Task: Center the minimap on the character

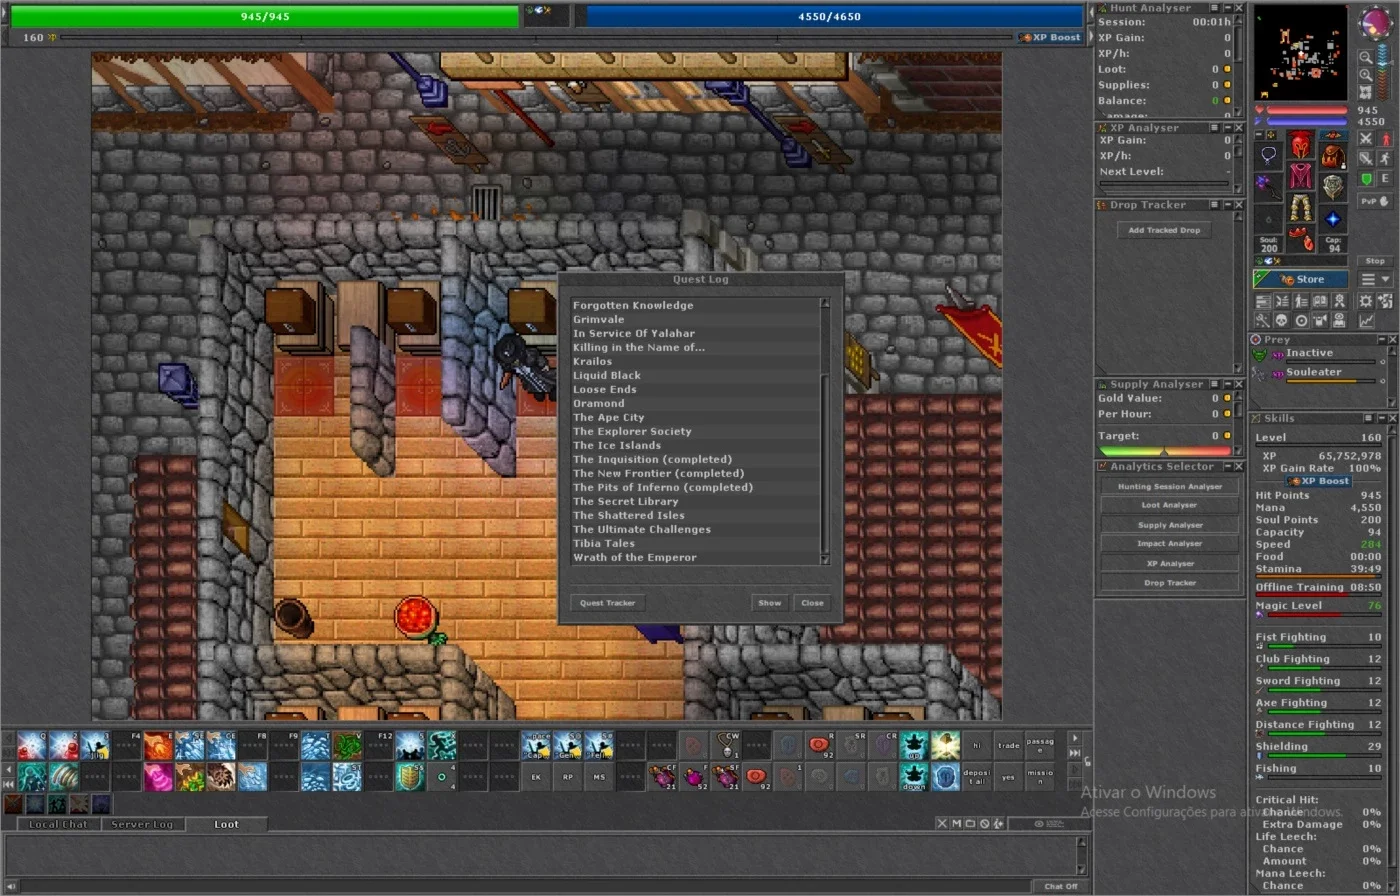Action: tap(1365, 92)
